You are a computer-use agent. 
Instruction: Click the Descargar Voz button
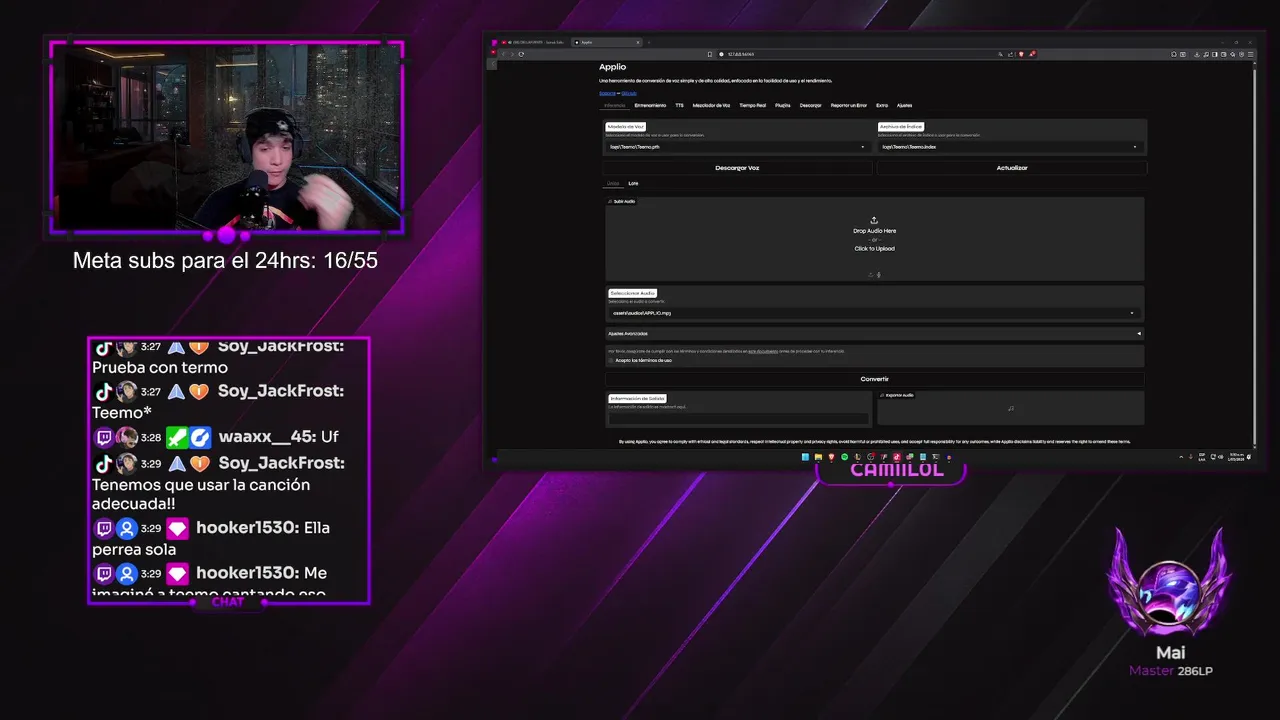tap(738, 168)
